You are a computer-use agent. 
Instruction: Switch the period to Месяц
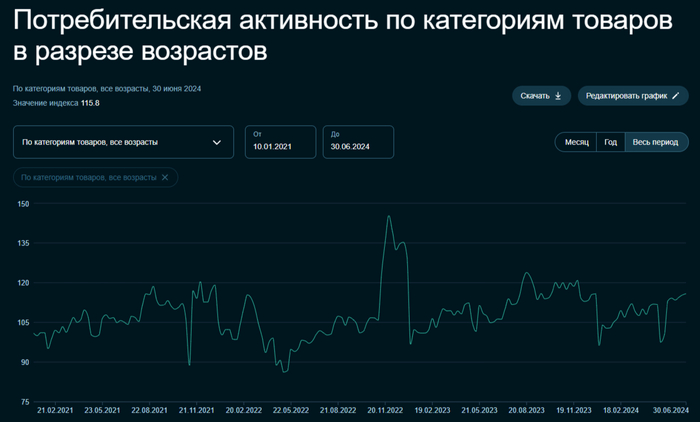(576, 142)
